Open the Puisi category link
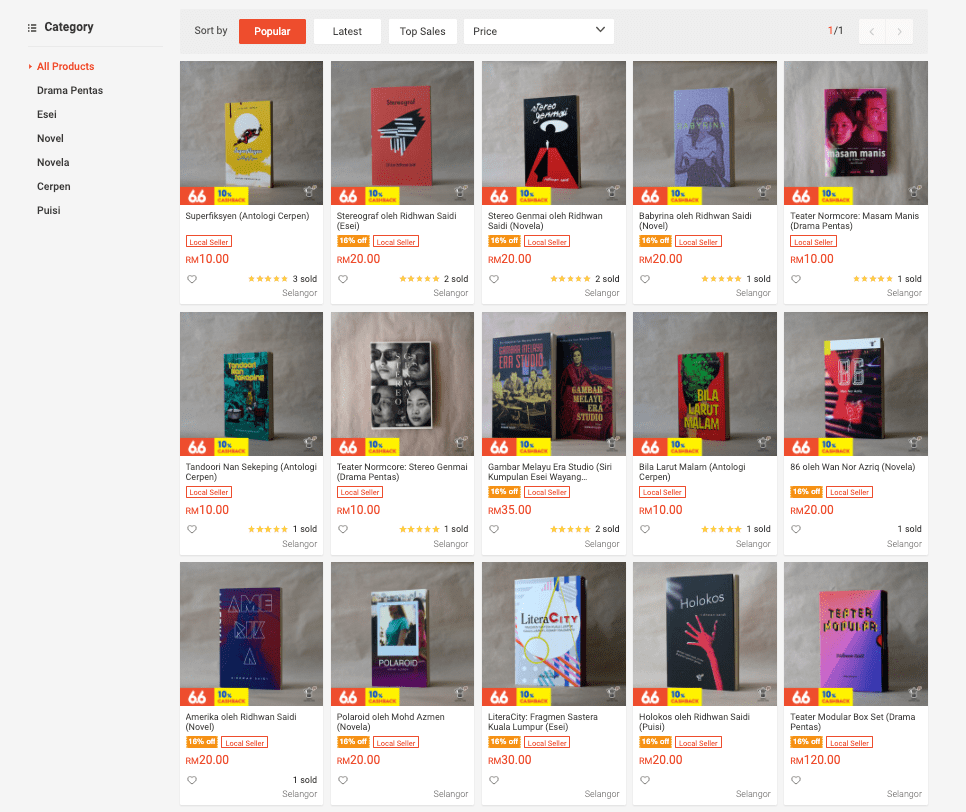Viewport: 966px width, 812px height. [x=49, y=211]
